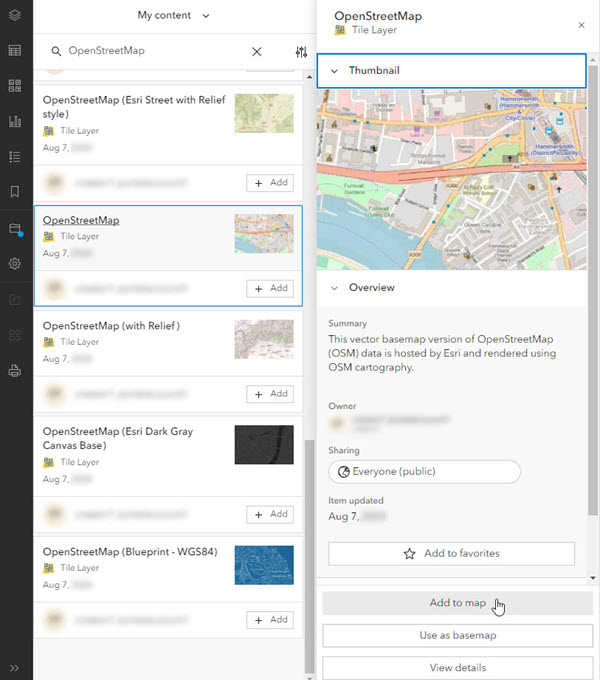The height and width of the screenshot is (680, 600).
Task: Open the Tables icon in the sidebar
Action: [x=15, y=51]
